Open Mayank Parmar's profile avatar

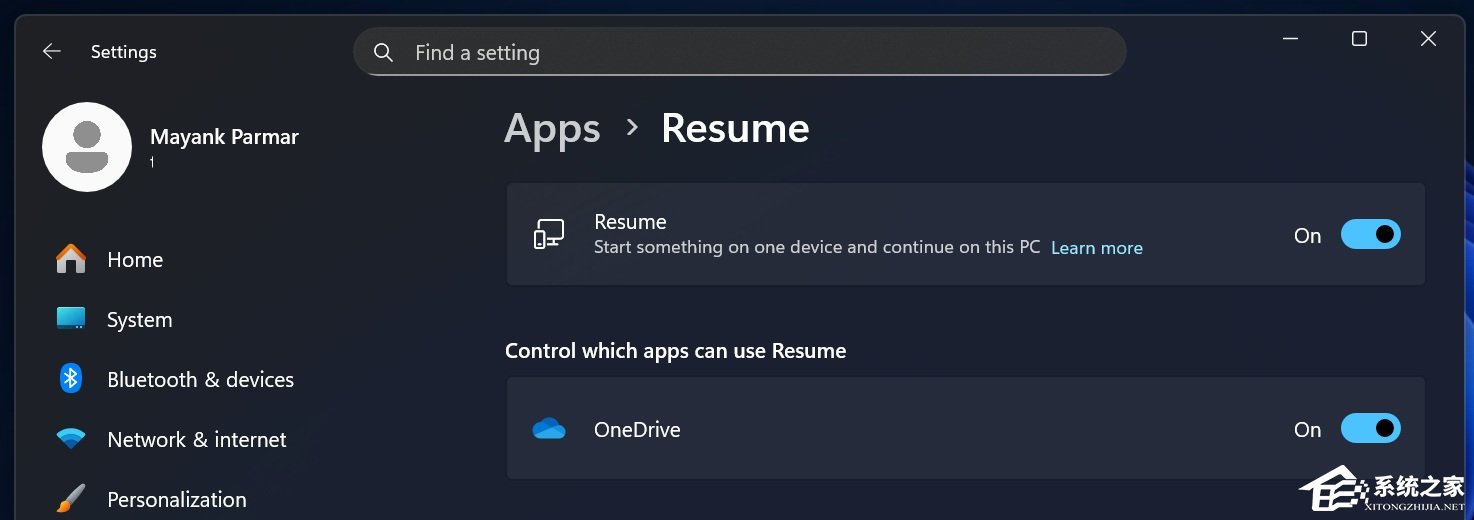[87, 147]
